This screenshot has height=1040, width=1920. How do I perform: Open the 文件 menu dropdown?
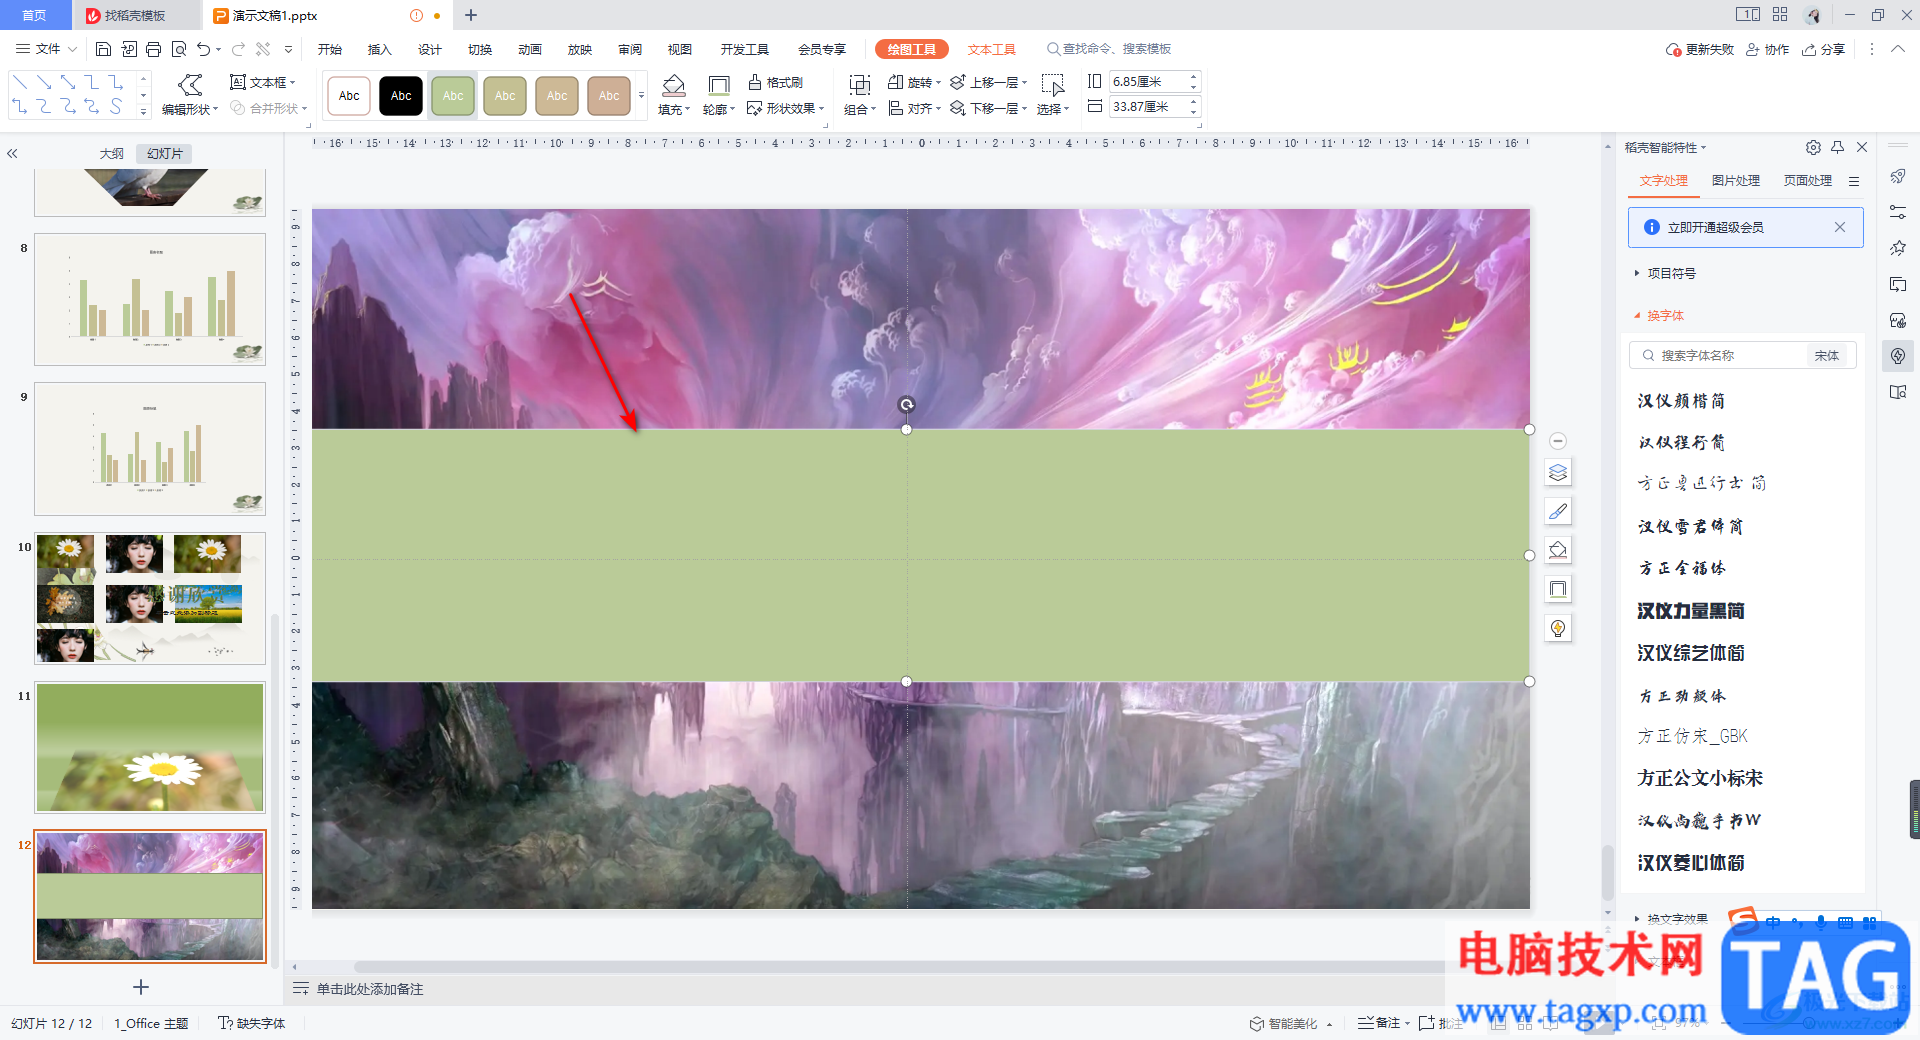[47, 49]
